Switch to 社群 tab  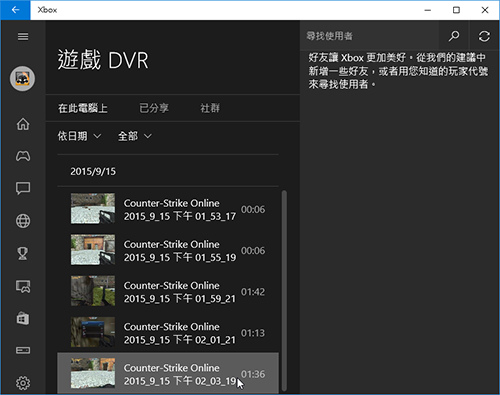[210, 108]
